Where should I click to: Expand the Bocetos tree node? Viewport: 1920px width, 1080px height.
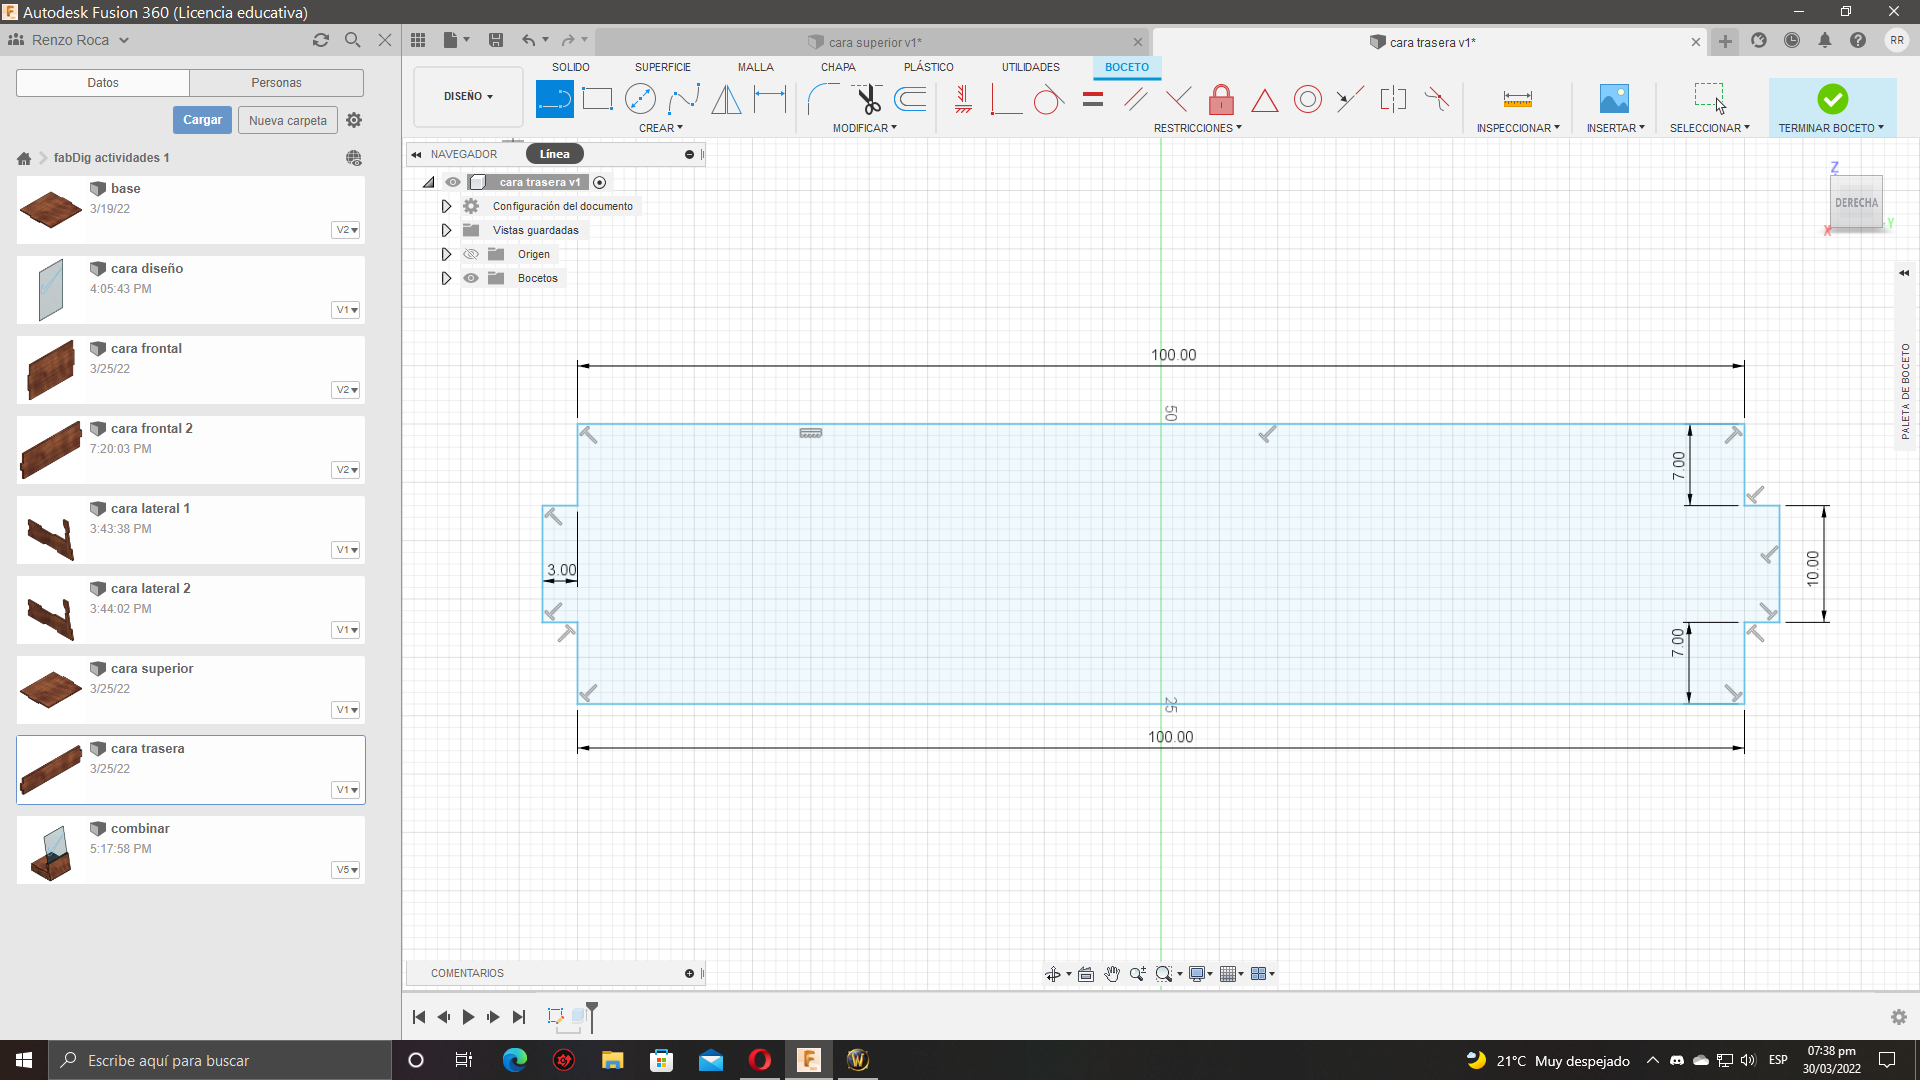pos(446,278)
